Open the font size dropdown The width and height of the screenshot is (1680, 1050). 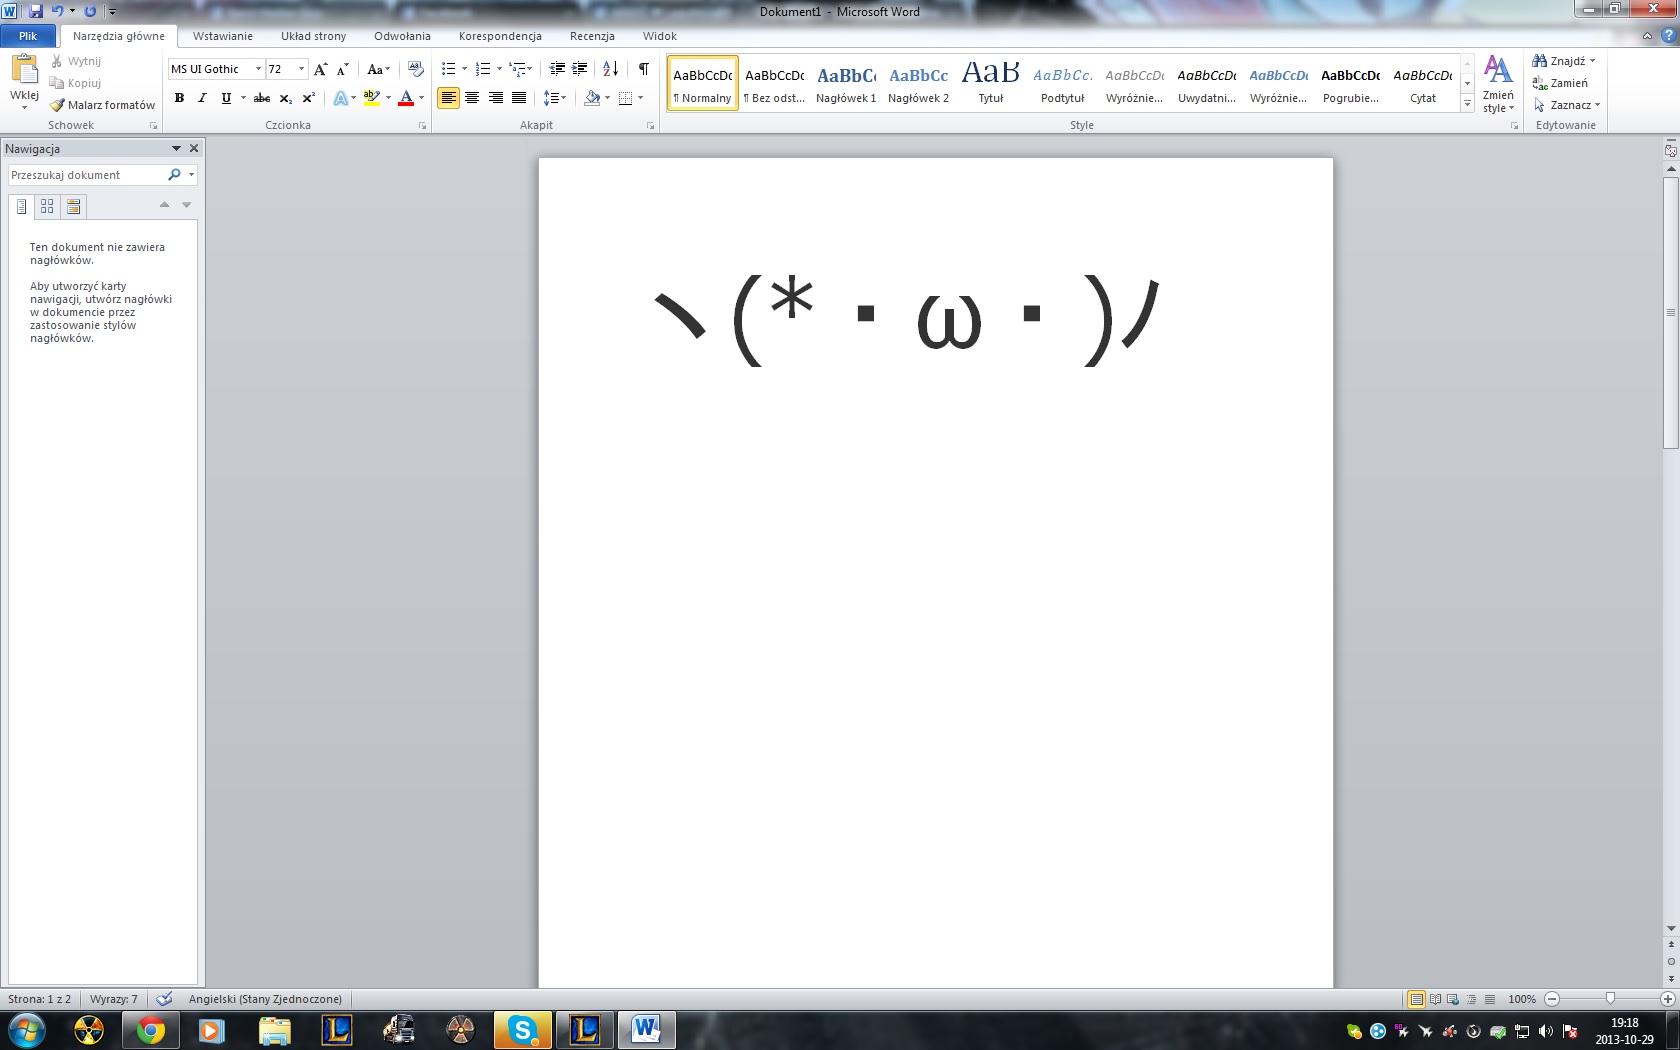click(301, 69)
